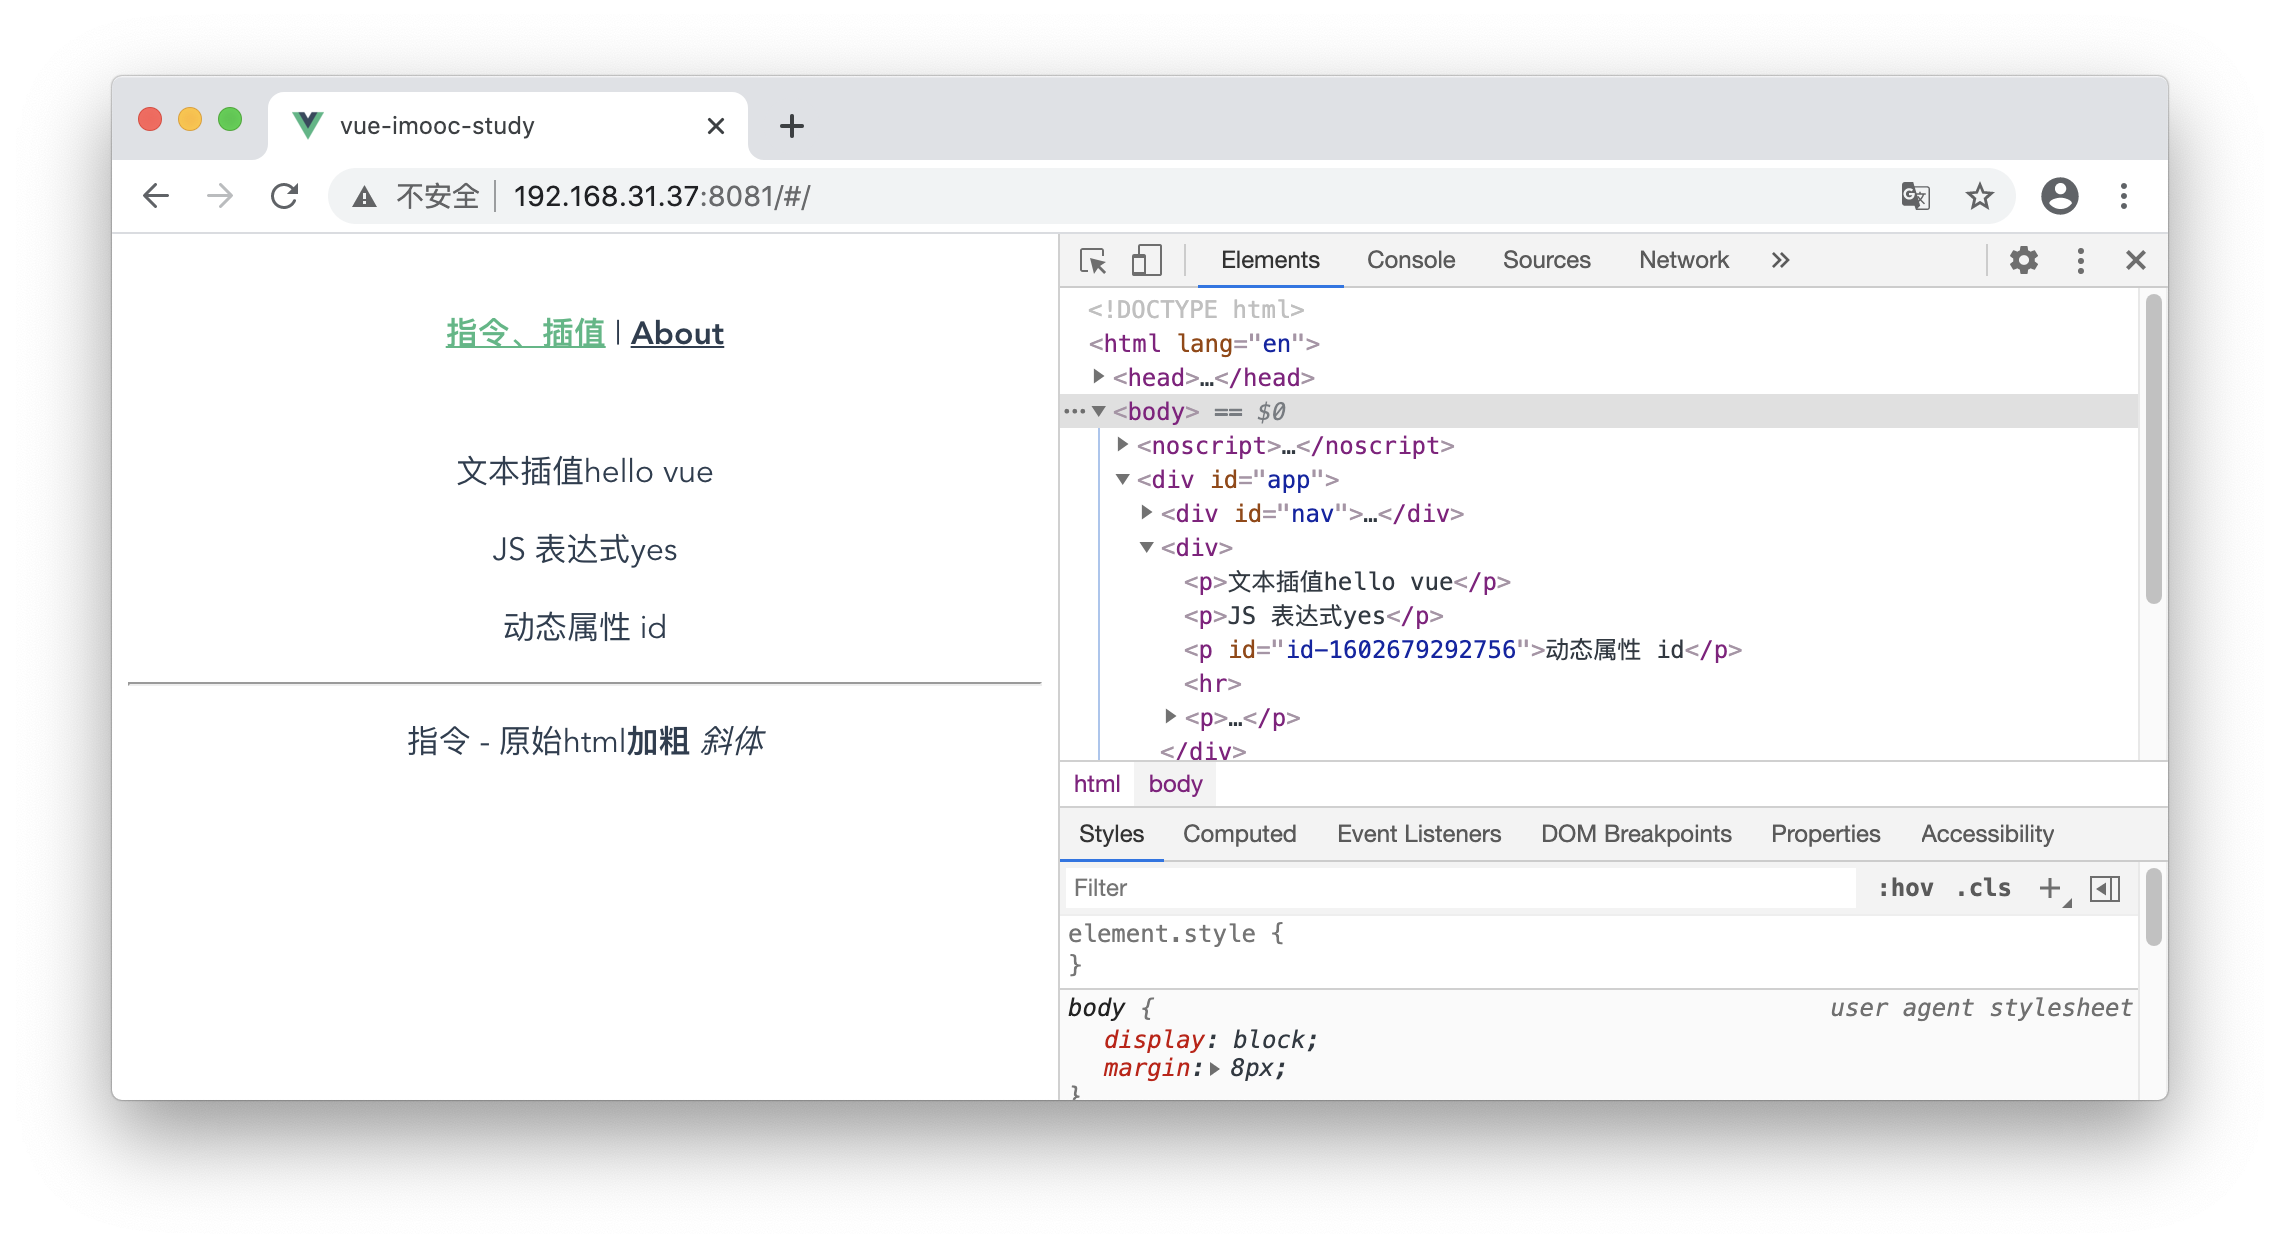
Task: Activate the inspect element picker icon
Action: coord(1093,261)
